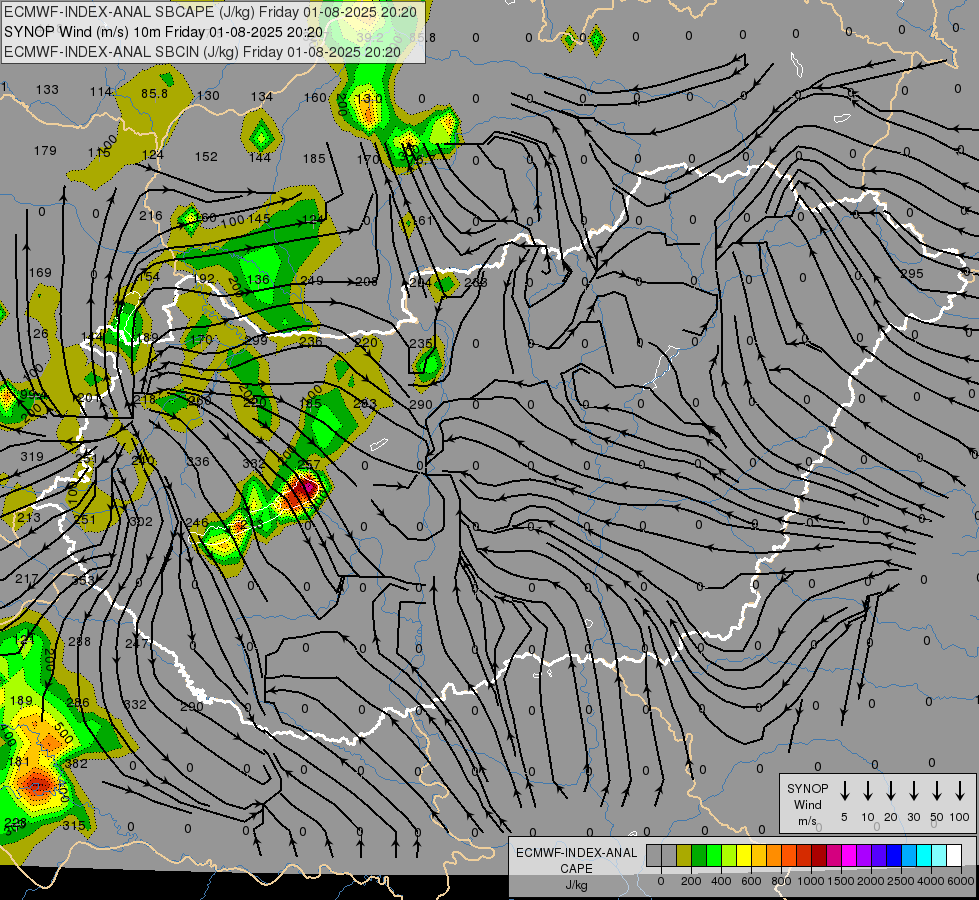Image resolution: width=979 pixels, height=900 pixels.
Task: Click the map value 263
Action: [x=476, y=282]
